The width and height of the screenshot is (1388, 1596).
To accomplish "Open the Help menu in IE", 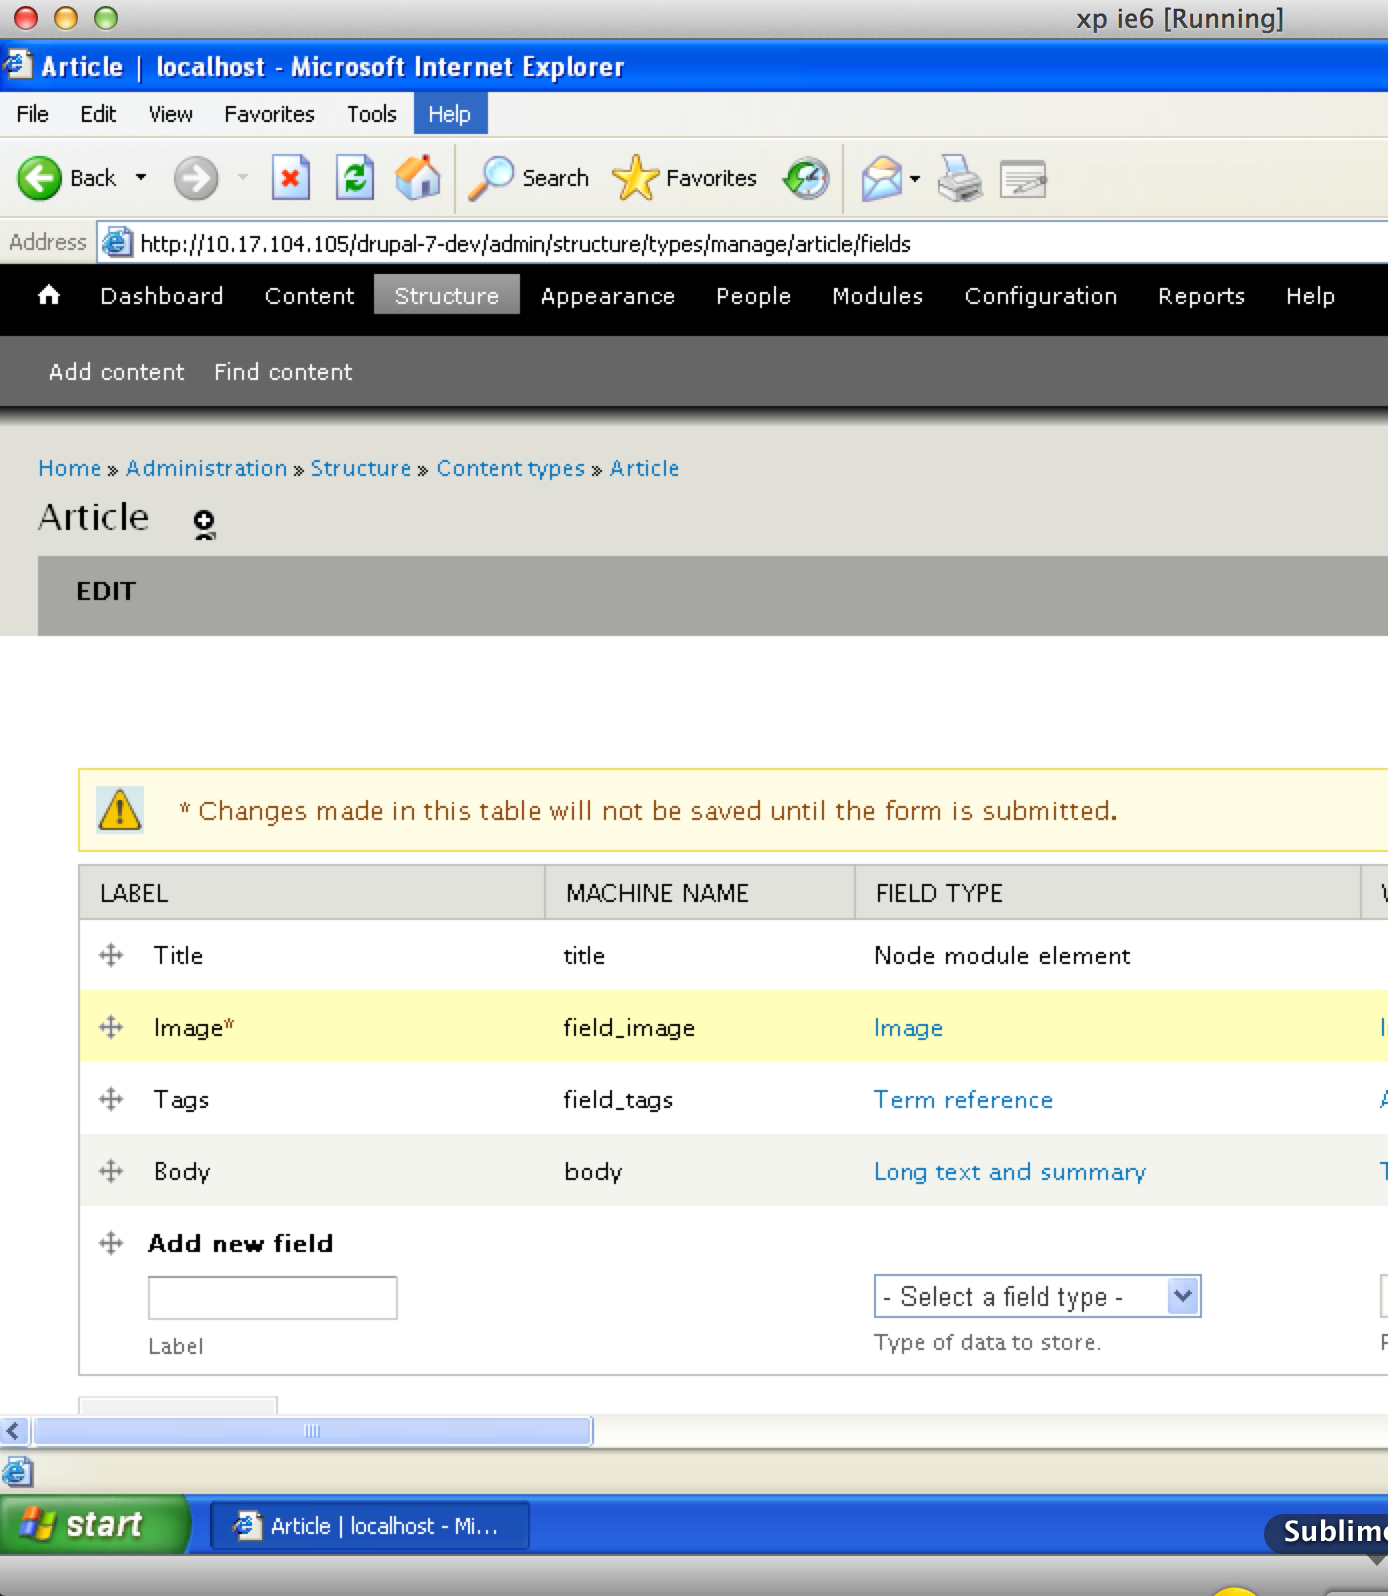I will point(450,114).
